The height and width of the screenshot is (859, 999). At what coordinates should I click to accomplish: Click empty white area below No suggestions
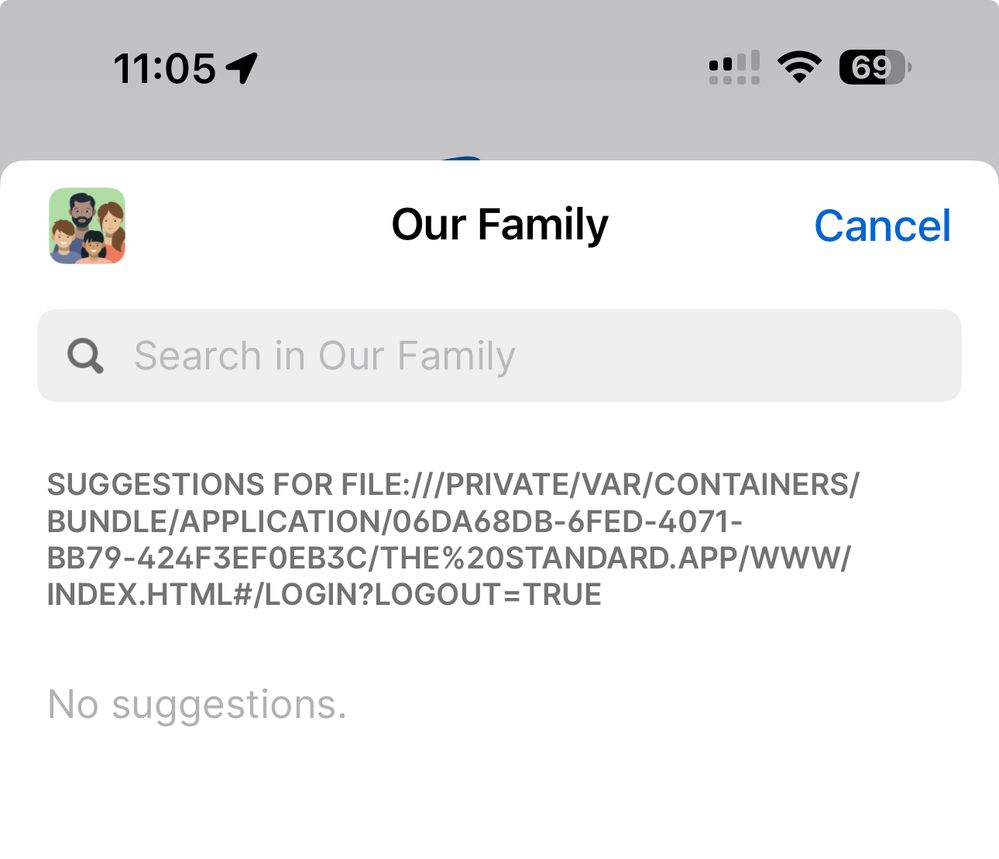[500, 800]
